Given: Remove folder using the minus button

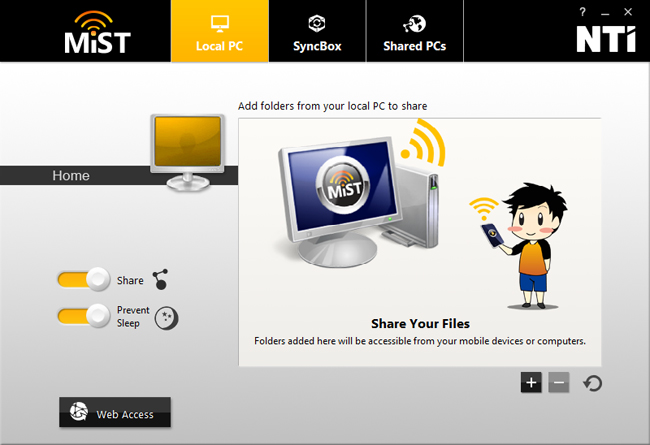Looking at the screenshot, I should (x=558, y=382).
